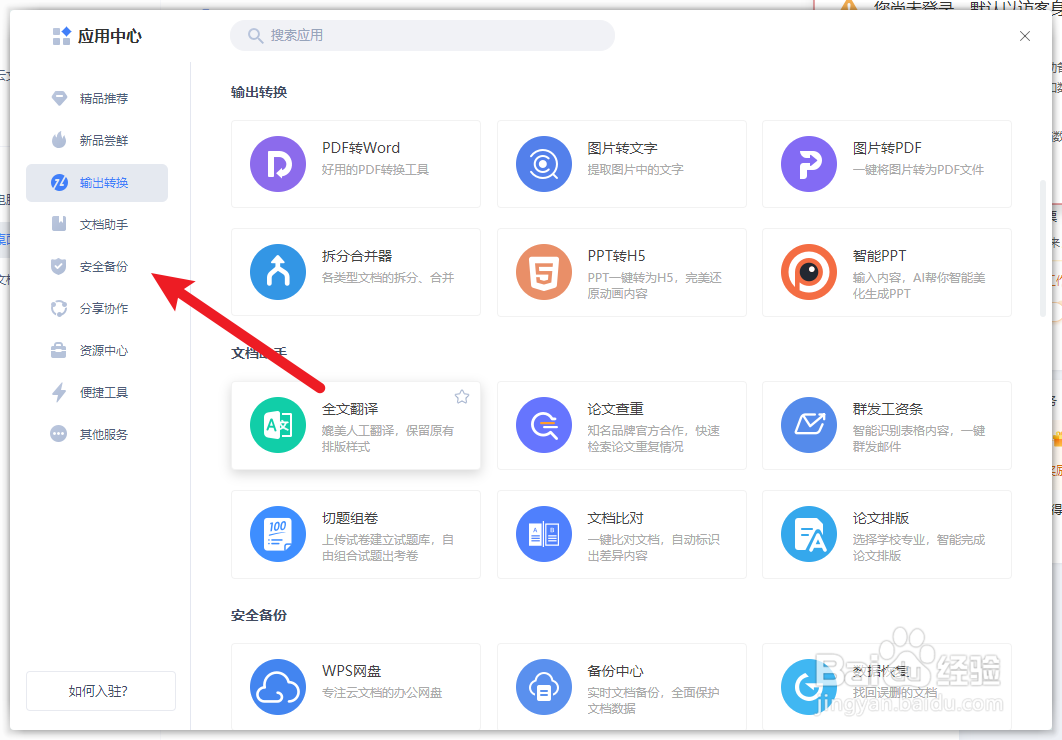Launch the PPT转H5 icon
The width and height of the screenshot is (1062, 740).
tap(543, 272)
